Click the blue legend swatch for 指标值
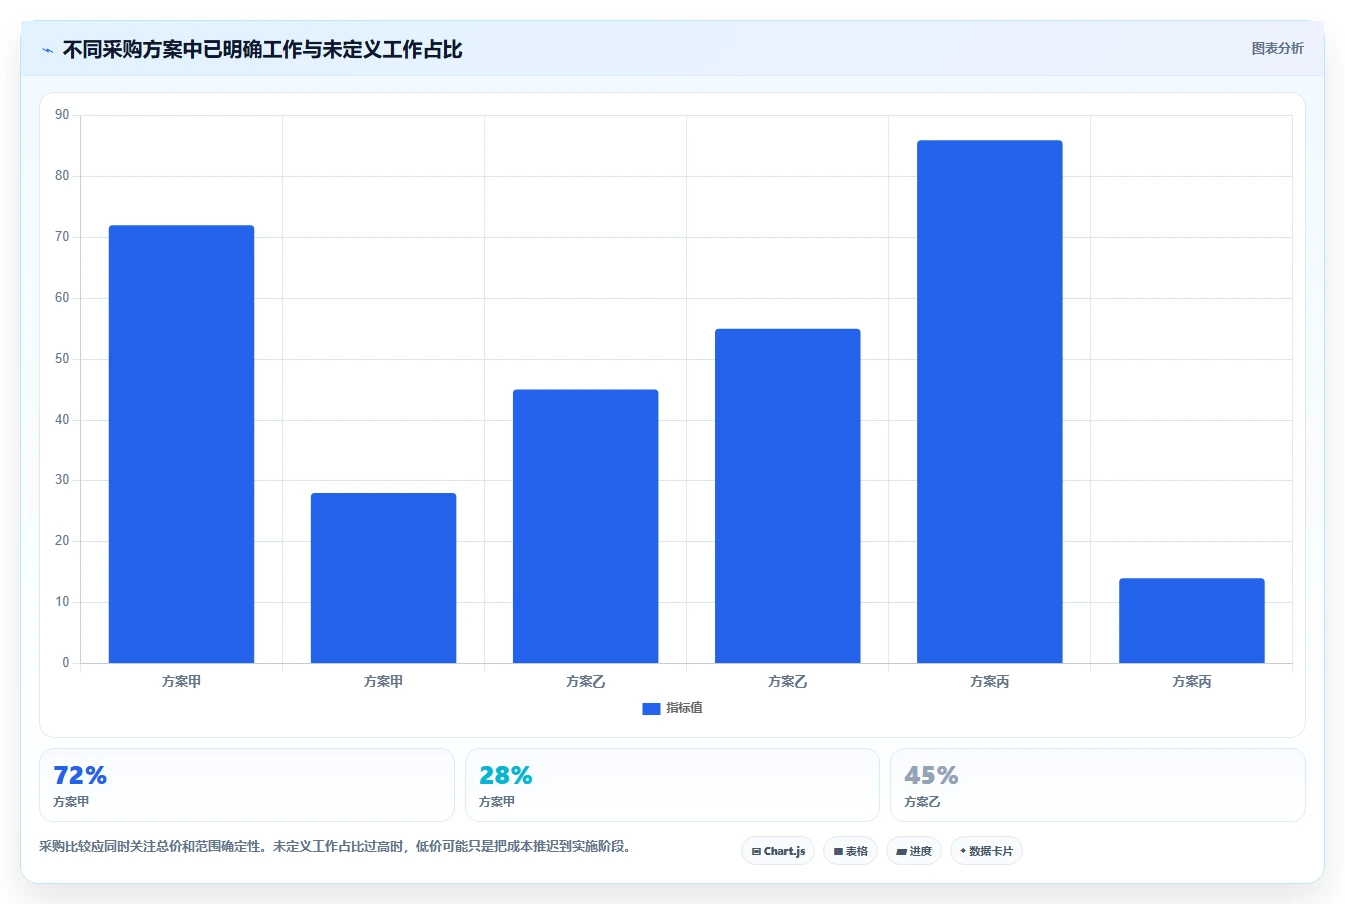This screenshot has width=1345, height=904. pyautogui.click(x=651, y=709)
